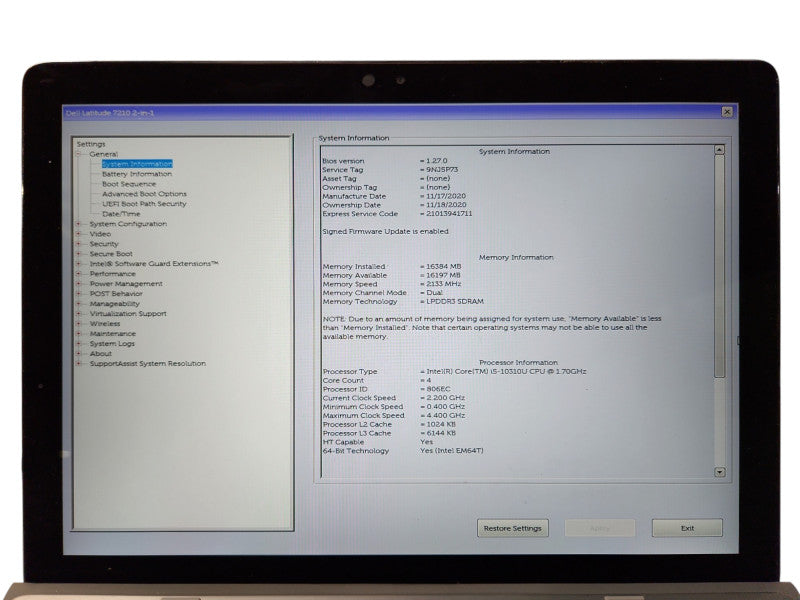Expand the Maintenance node
Image resolution: width=800 pixels, height=600 pixels.
(79, 334)
